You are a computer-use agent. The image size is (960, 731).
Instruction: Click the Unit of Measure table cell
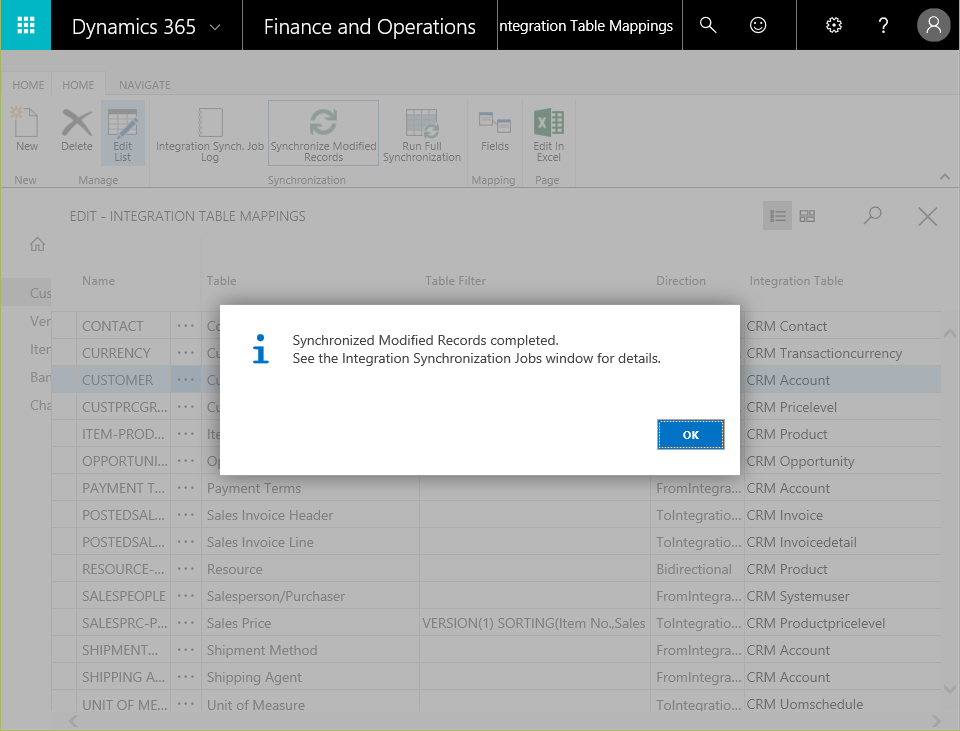(x=310, y=704)
